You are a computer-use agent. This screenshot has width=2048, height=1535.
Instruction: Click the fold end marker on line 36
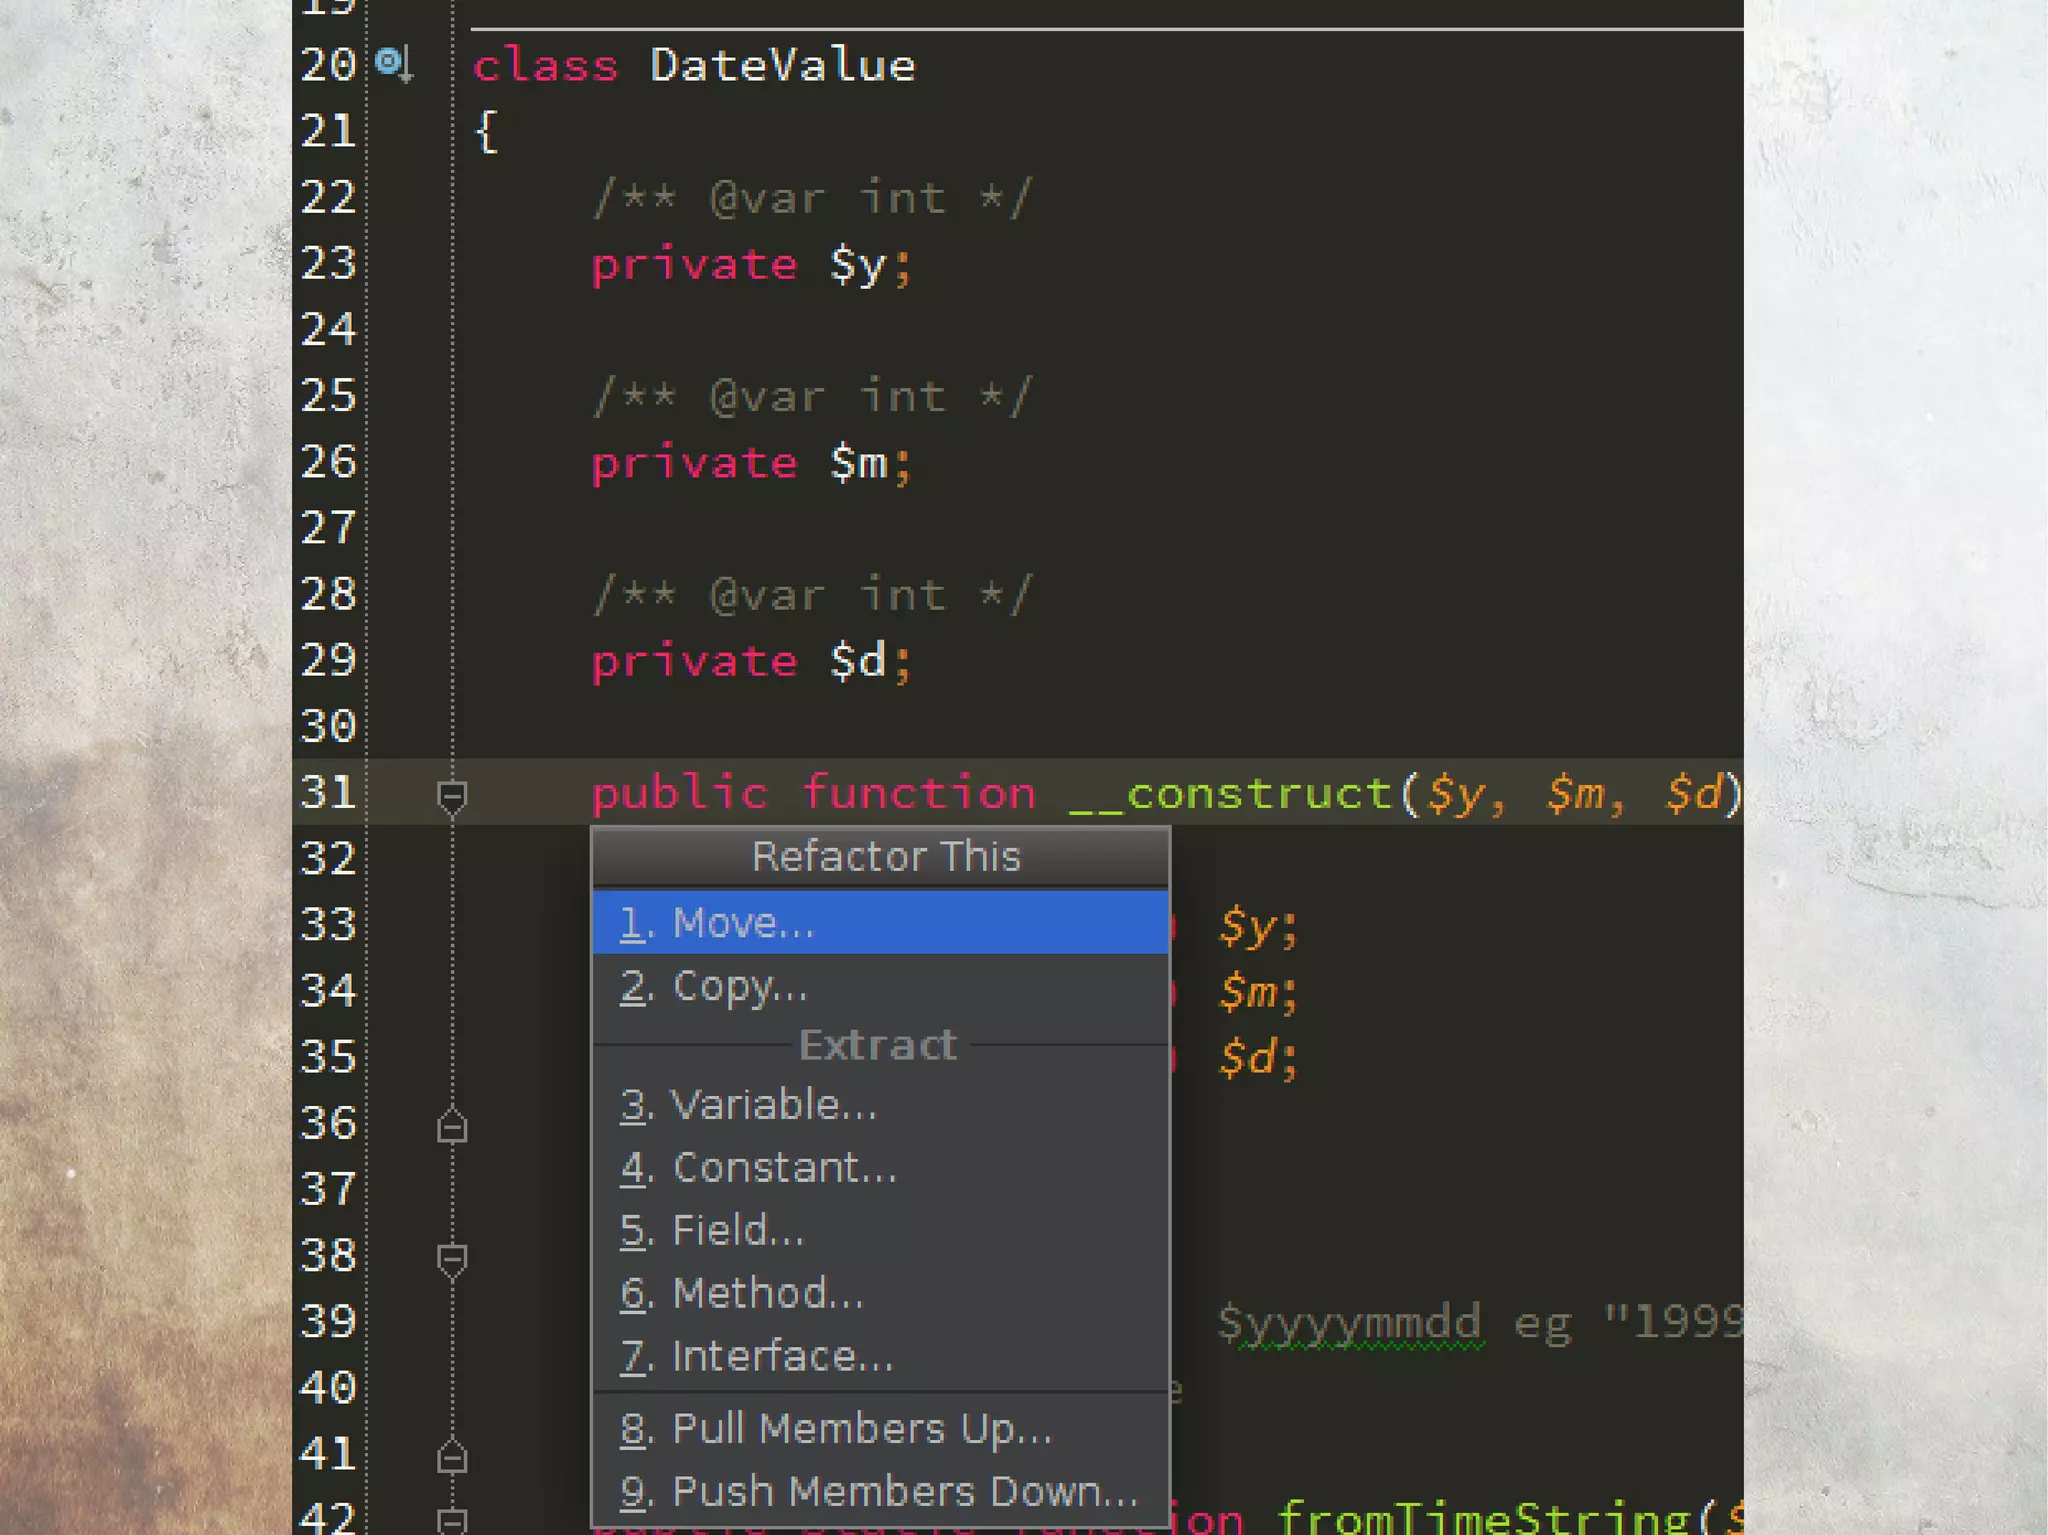(452, 1127)
